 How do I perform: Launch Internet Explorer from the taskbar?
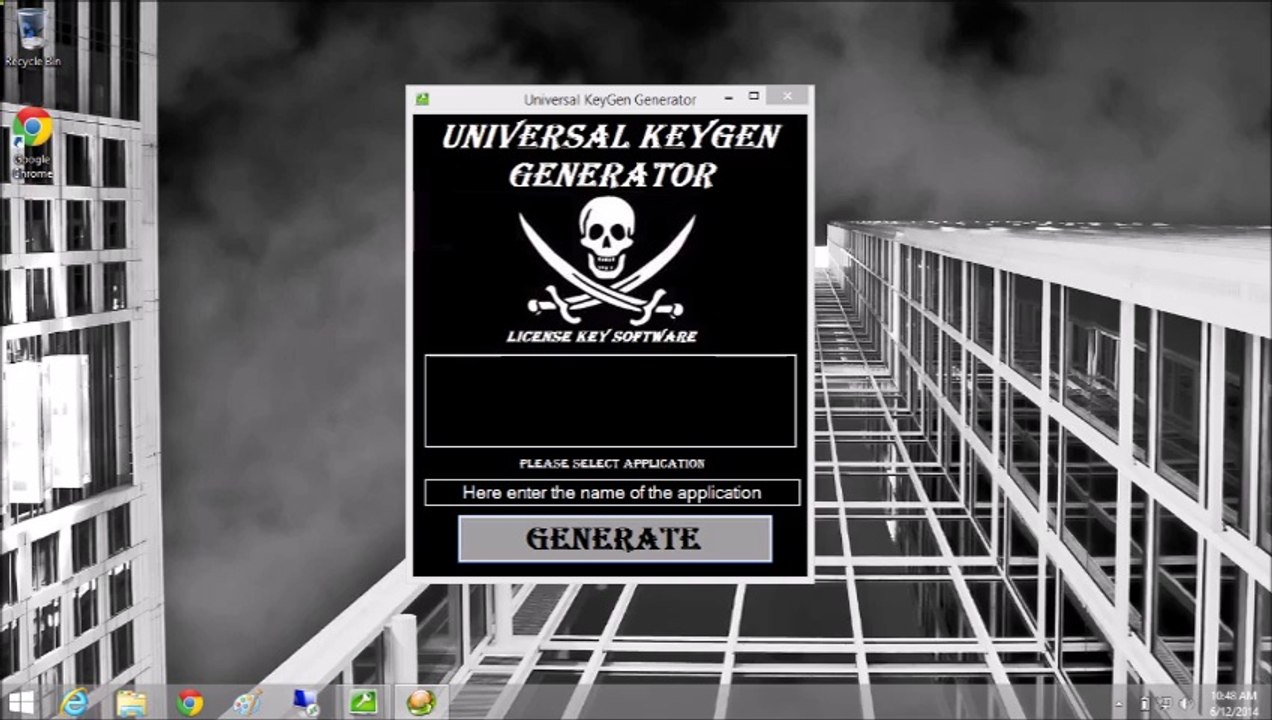tap(74, 702)
